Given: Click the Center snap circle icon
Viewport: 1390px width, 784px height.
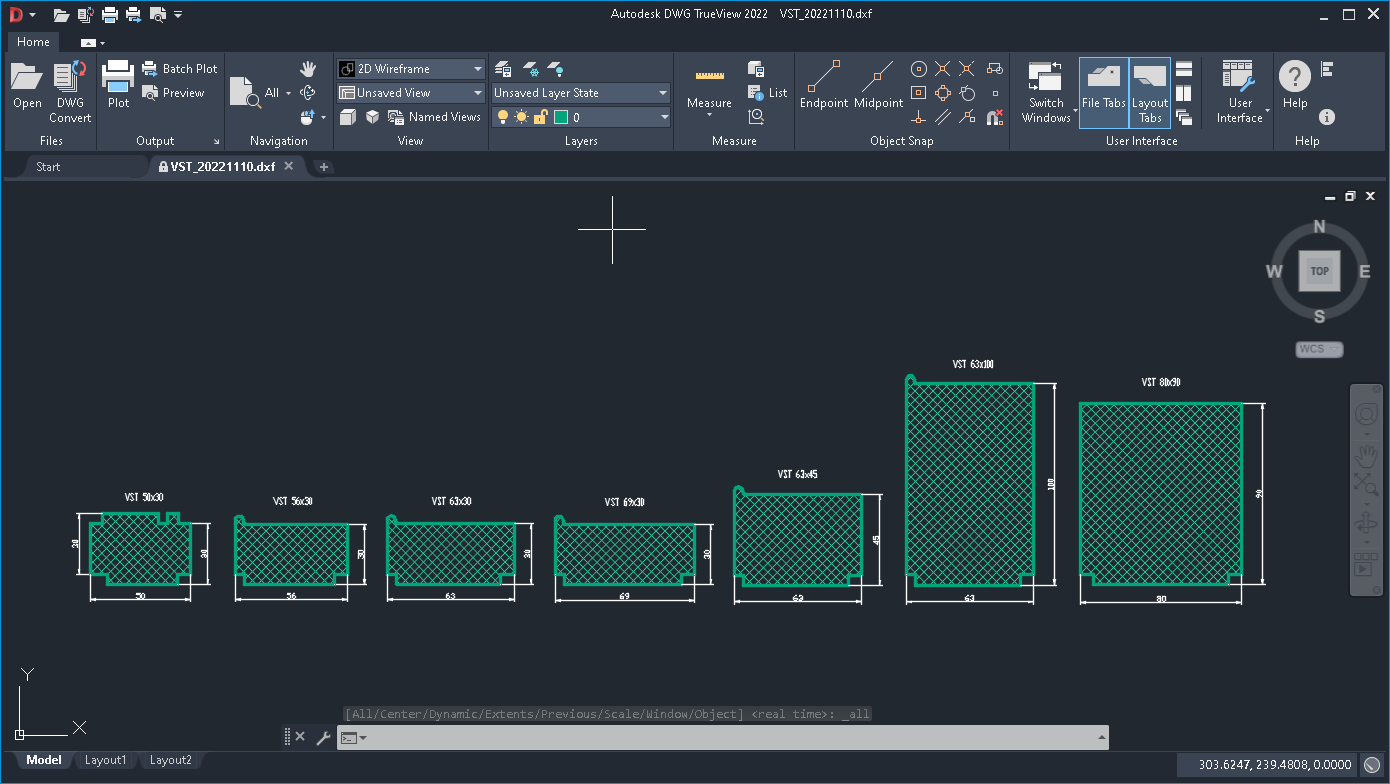Looking at the screenshot, I should [919, 69].
